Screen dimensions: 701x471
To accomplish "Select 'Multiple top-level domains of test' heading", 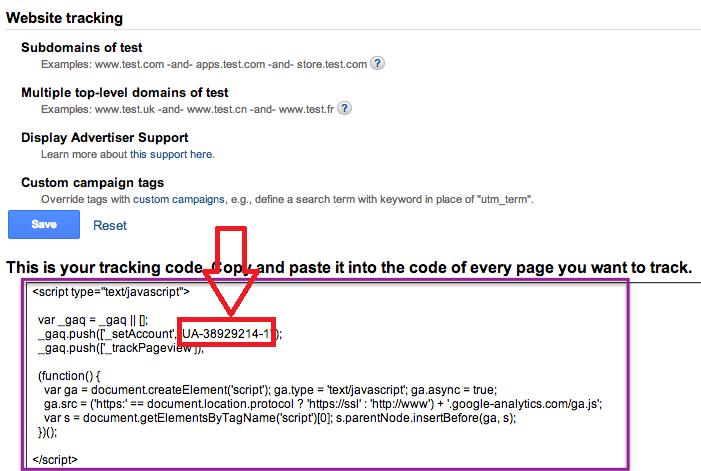I will click(x=125, y=93).
